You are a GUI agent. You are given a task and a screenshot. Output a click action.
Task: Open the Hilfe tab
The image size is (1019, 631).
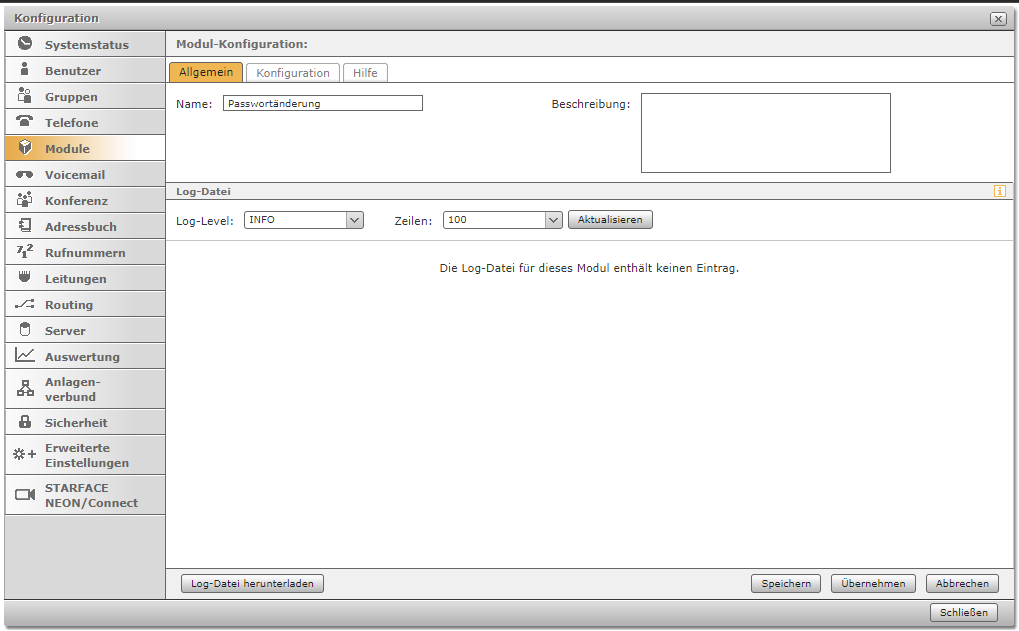point(365,73)
